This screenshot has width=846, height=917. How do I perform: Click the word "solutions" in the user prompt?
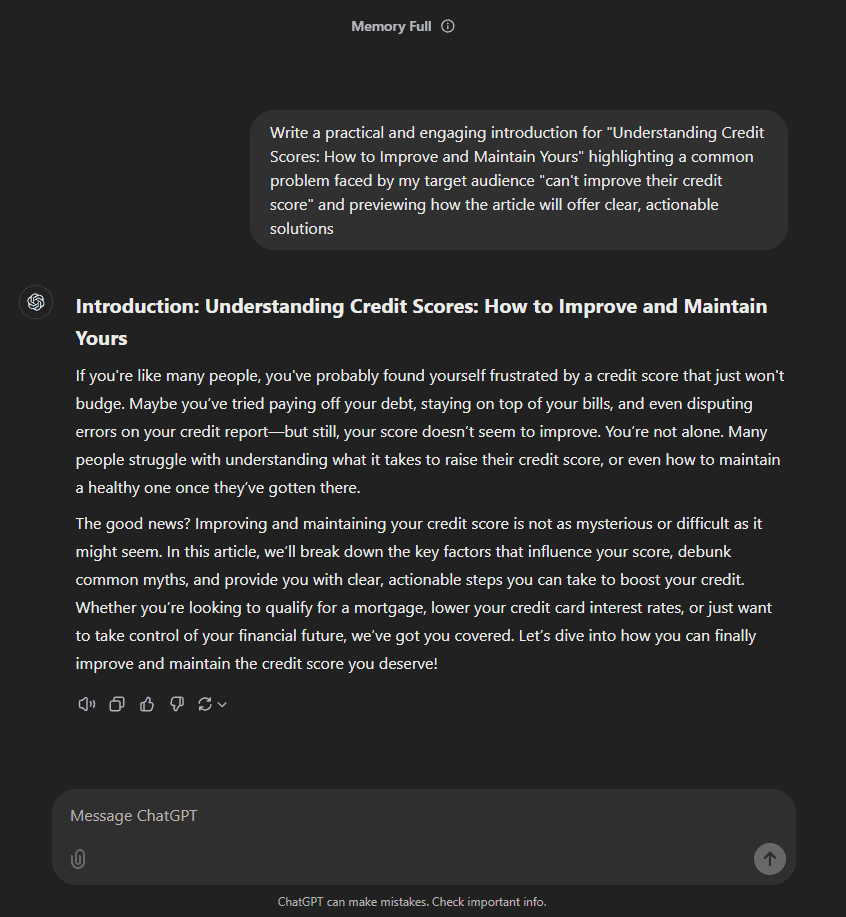coord(302,229)
